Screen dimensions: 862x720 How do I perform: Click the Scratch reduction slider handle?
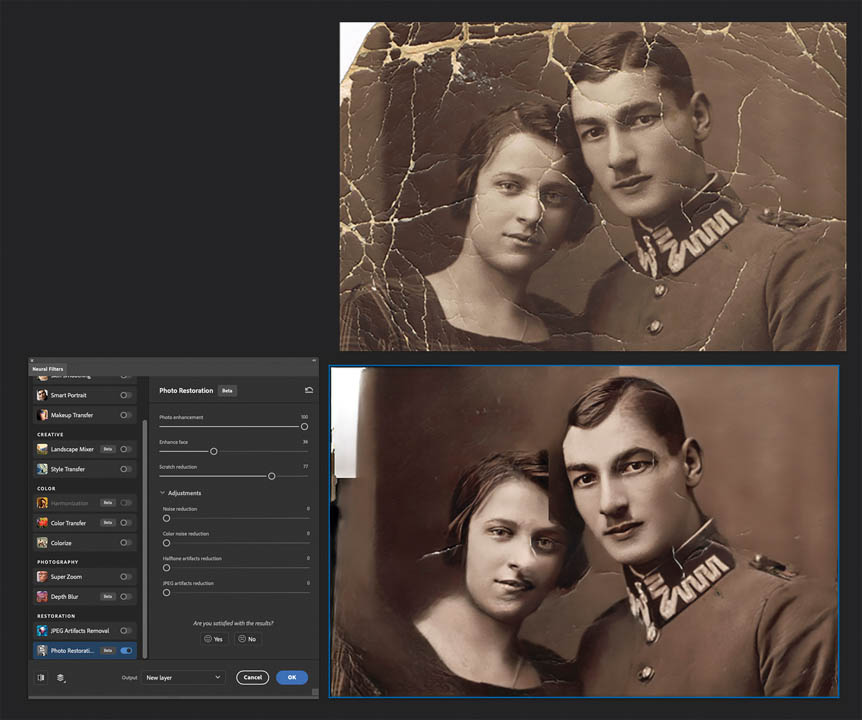pyautogui.click(x=271, y=476)
